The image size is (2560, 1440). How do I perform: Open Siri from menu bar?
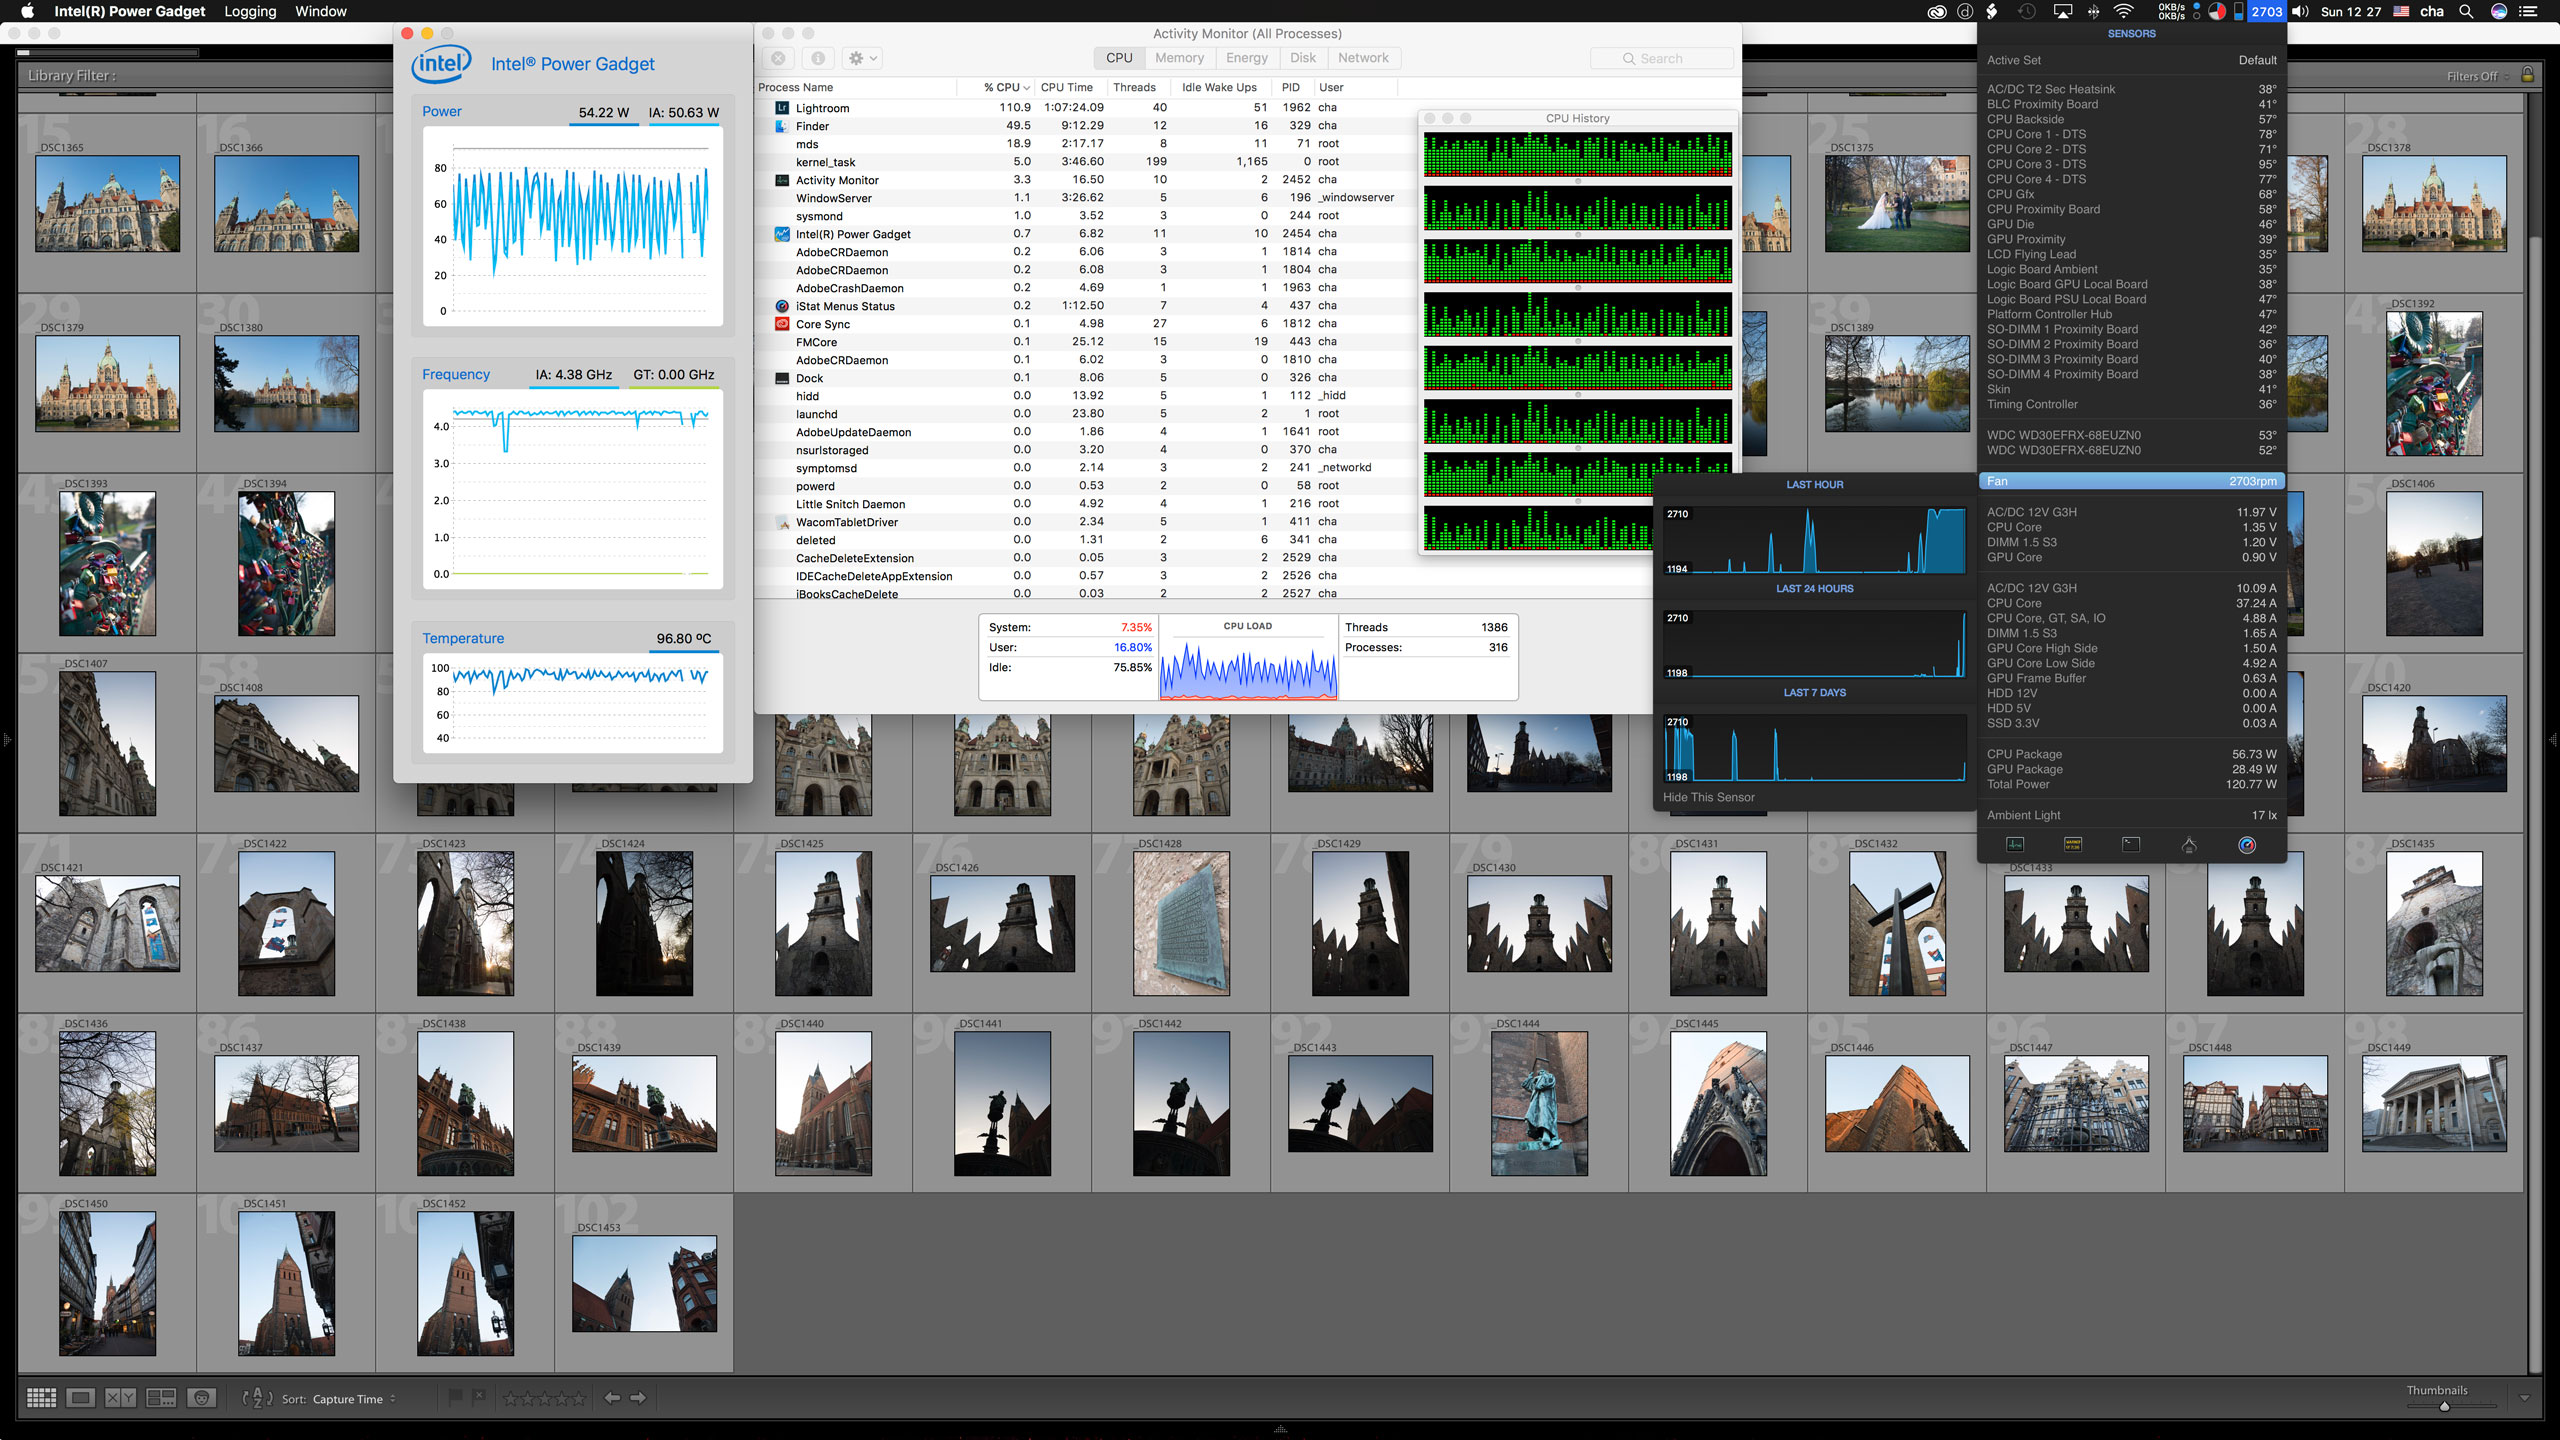pyautogui.click(x=2499, y=12)
